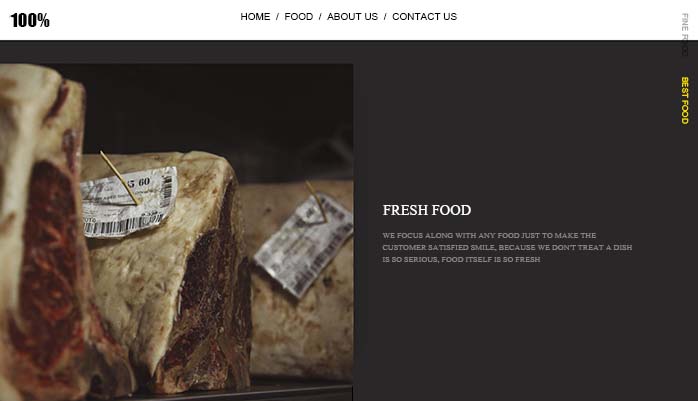Click the slash between ABOUT US and CONTACT US
The width and height of the screenshot is (698, 401).
click(385, 17)
